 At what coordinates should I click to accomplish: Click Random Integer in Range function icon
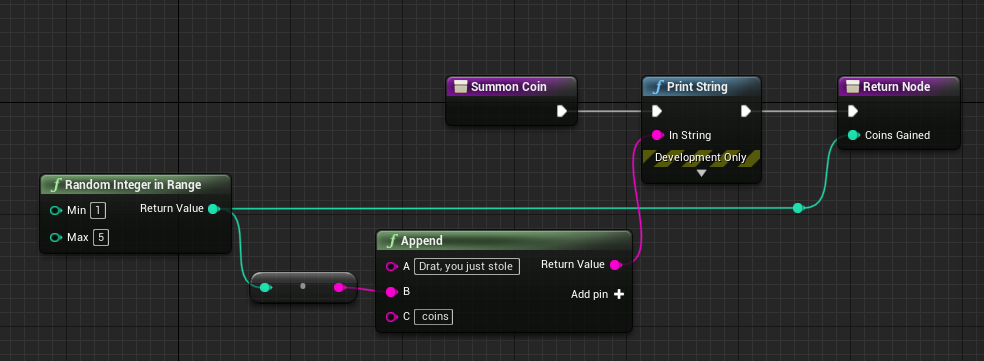click(57, 185)
